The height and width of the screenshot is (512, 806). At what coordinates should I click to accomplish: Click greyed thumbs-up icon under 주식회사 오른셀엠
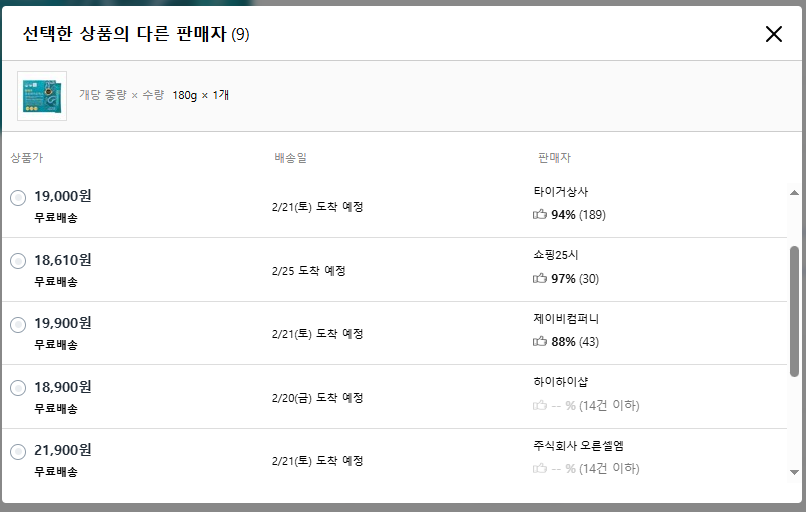point(540,468)
